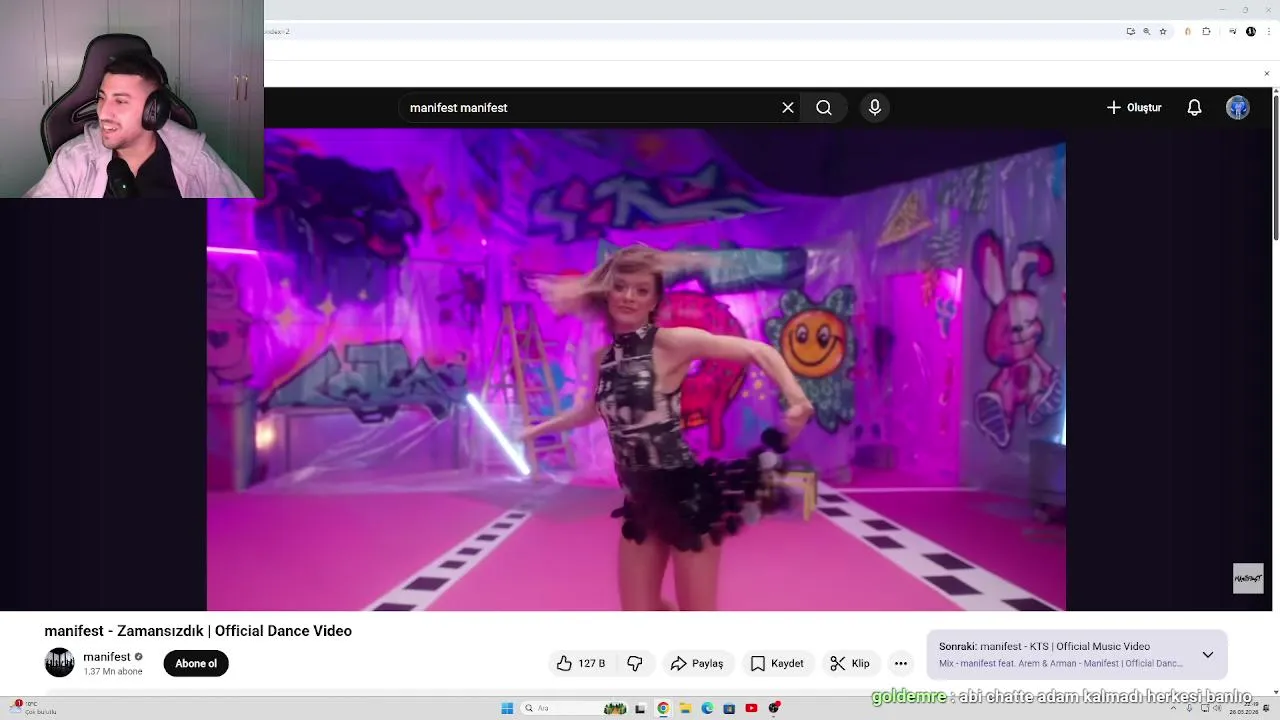The width and height of the screenshot is (1280, 720).
Task: Dislike the video with thumbs-down
Action: click(635, 663)
